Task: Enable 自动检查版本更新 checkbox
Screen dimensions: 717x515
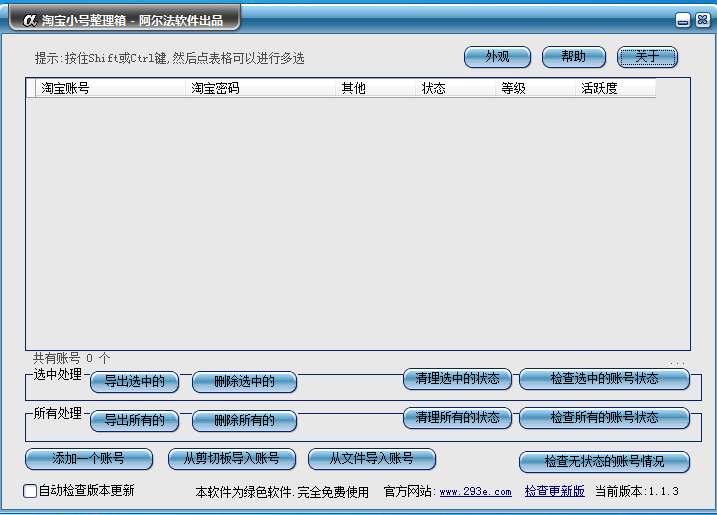Action: pos(30,491)
